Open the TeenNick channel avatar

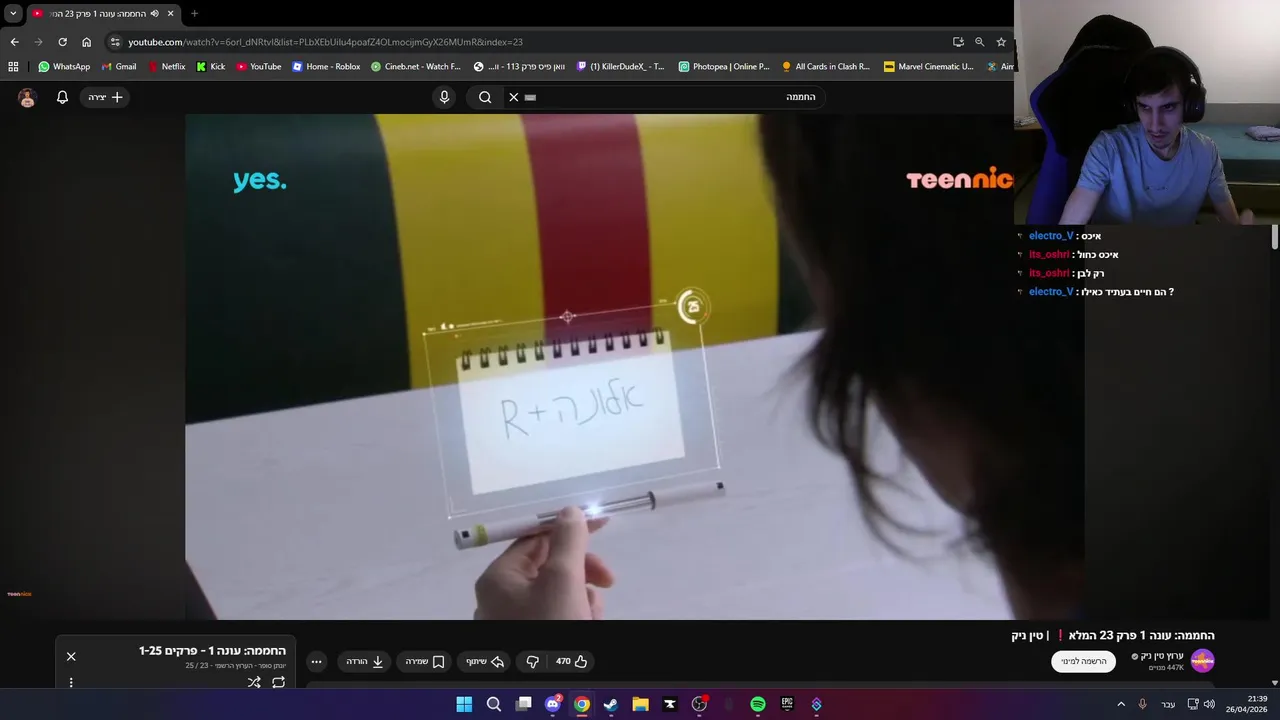click(1202, 661)
